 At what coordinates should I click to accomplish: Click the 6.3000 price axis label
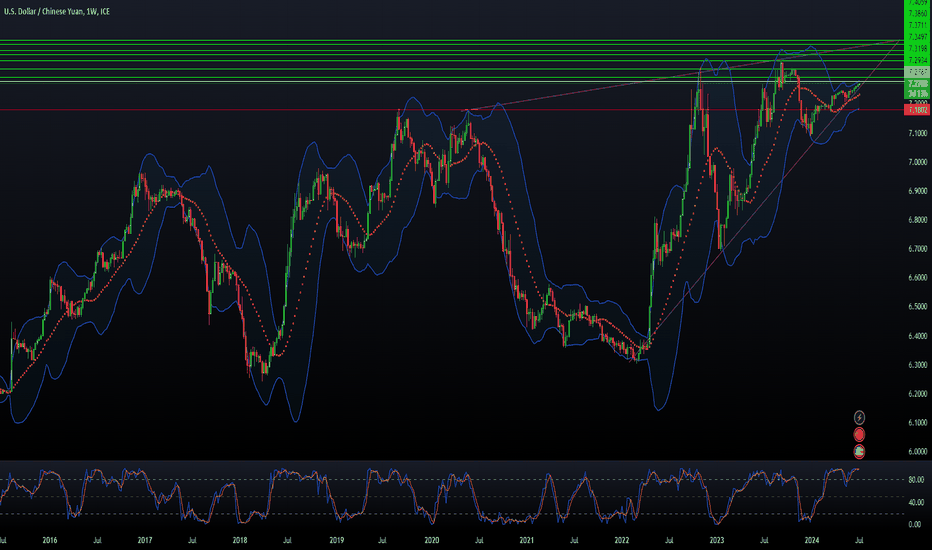pyautogui.click(x=917, y=364)
